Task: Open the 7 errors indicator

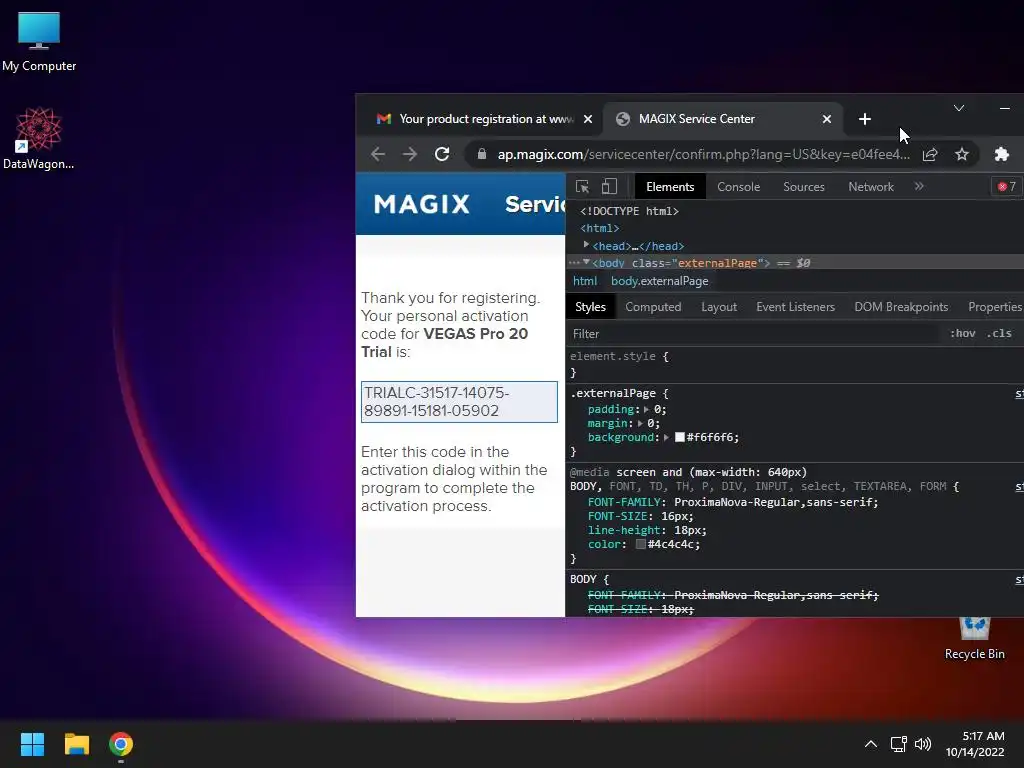Action: (x=1007, y=187)
